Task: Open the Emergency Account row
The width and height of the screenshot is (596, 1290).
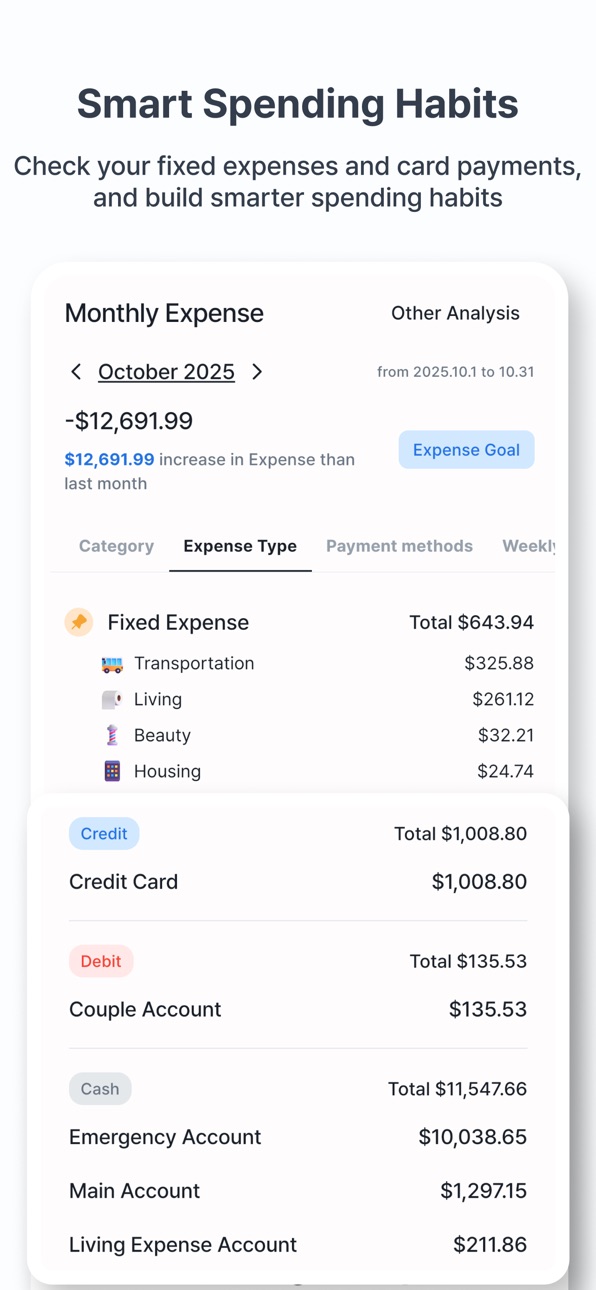Action: coord(298,1137)
